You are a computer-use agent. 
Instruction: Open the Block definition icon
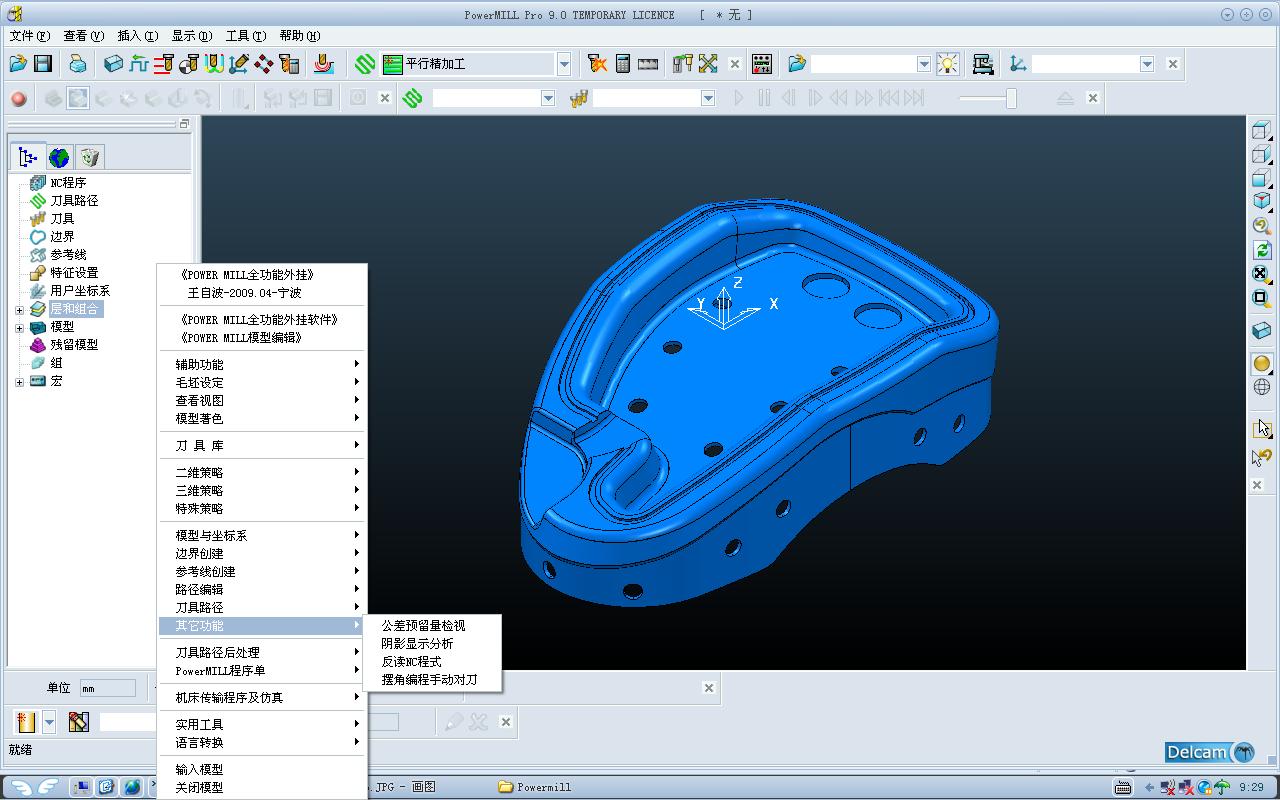coord(113,64)
